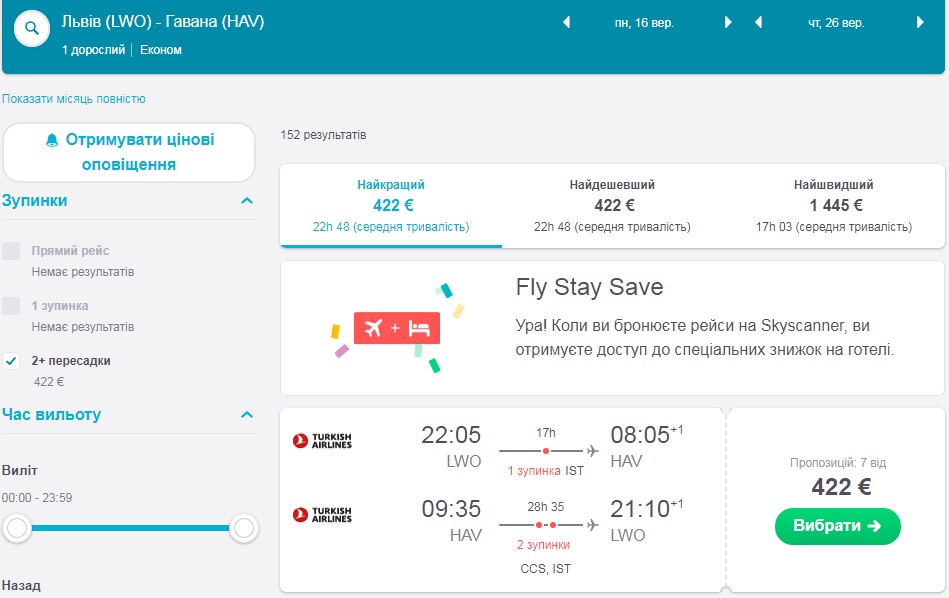Go to next return date arrow

[x=919, y=23]
